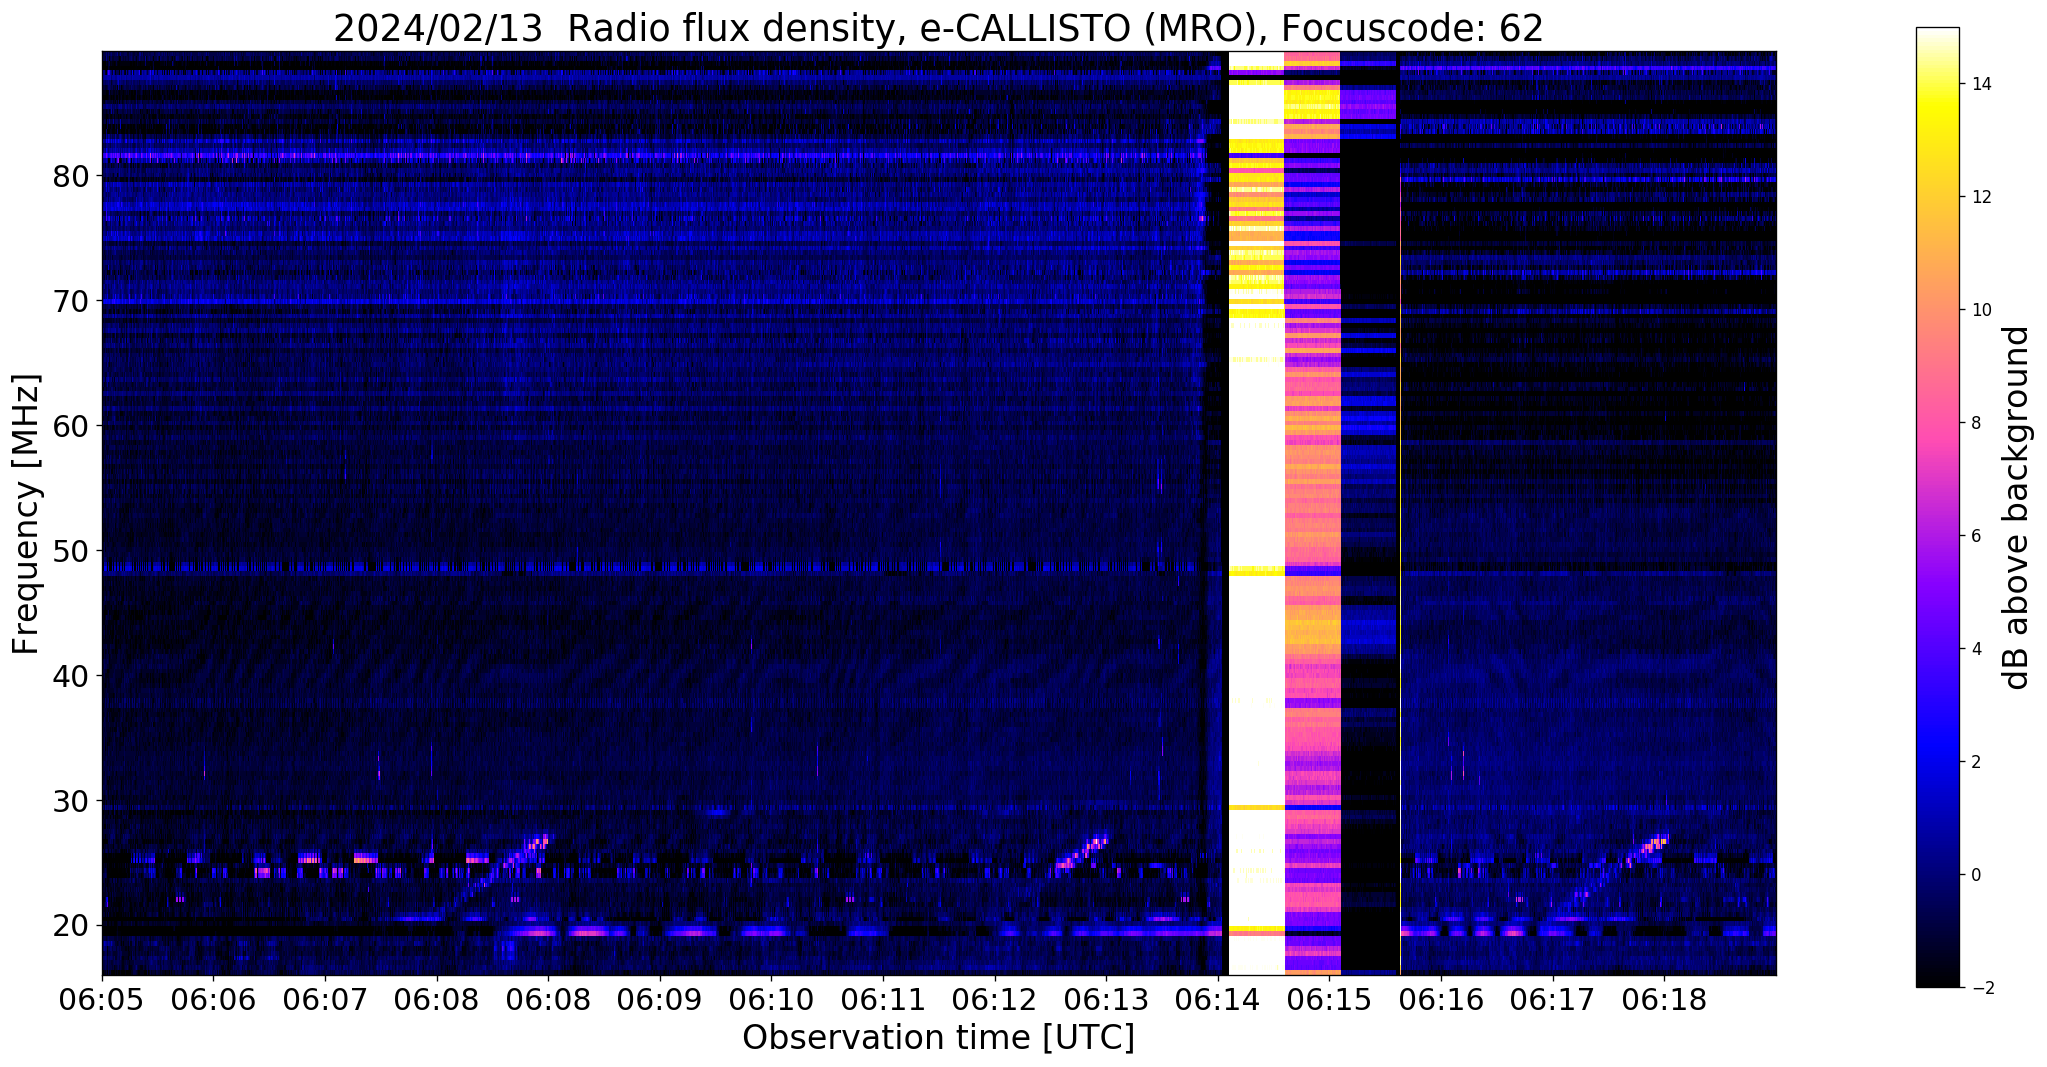Click the 'Frequency [MHz]' y-axis label

click(26, 514)
